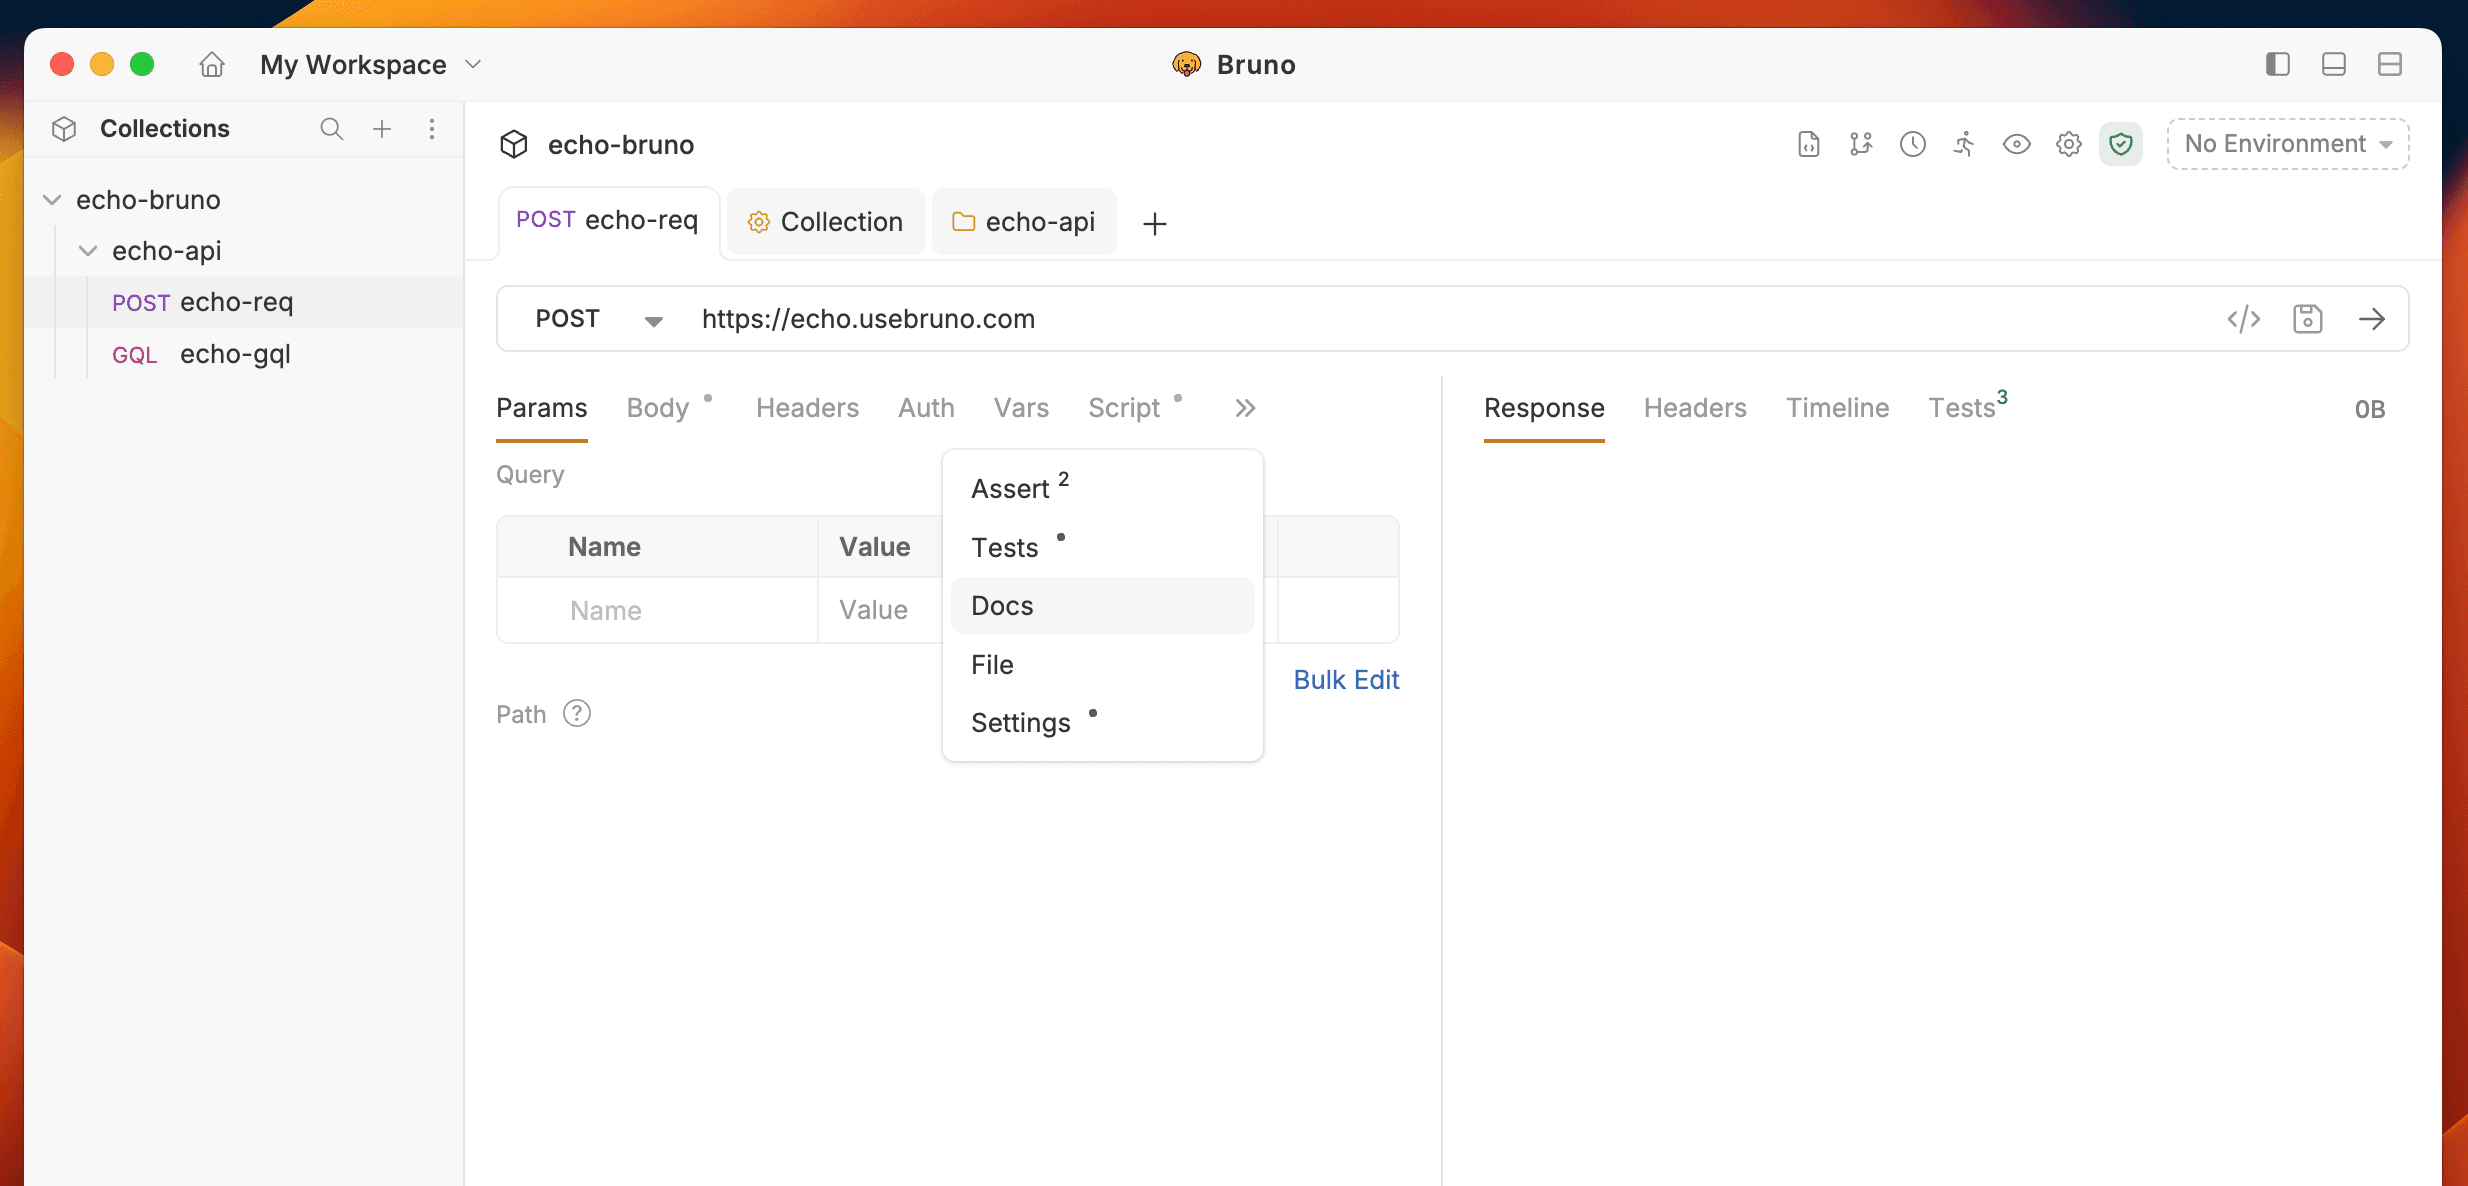The width and height of the screenshot is (2468, 1186).
Task: Click the generate code icon in URL bar
Action: pyautogui.click(x=2243, y=319)
